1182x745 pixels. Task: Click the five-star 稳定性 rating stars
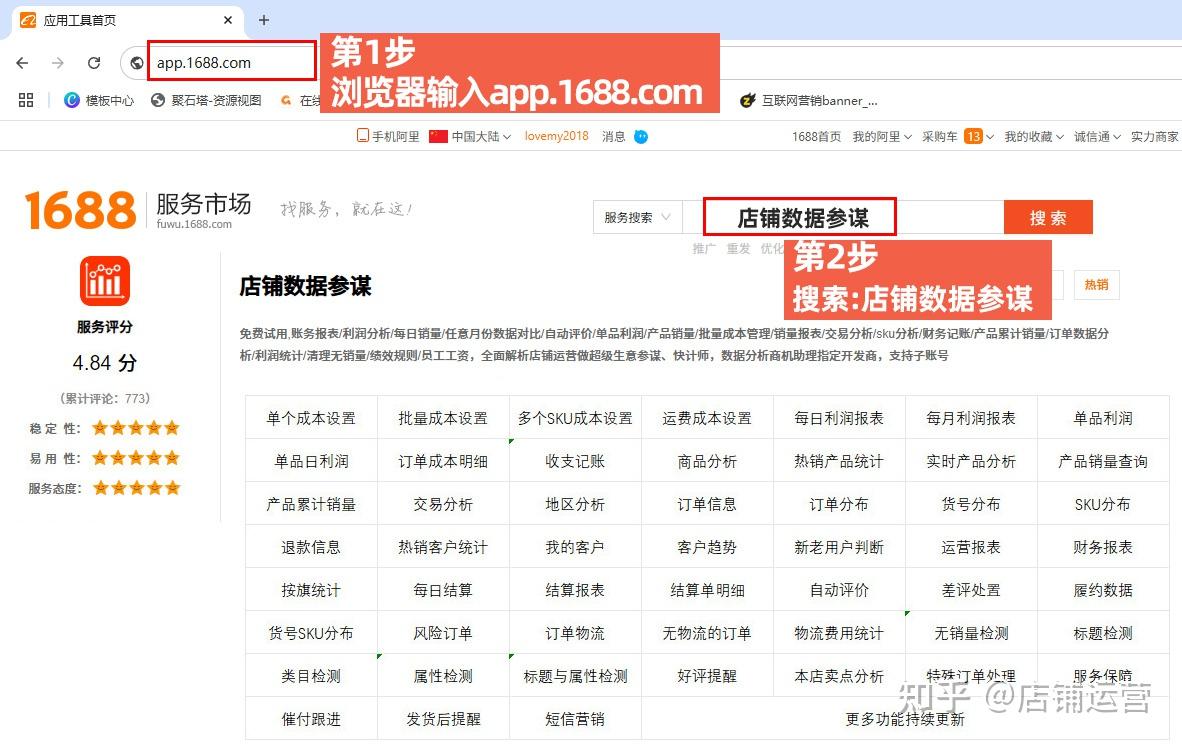tap(135, 428)
